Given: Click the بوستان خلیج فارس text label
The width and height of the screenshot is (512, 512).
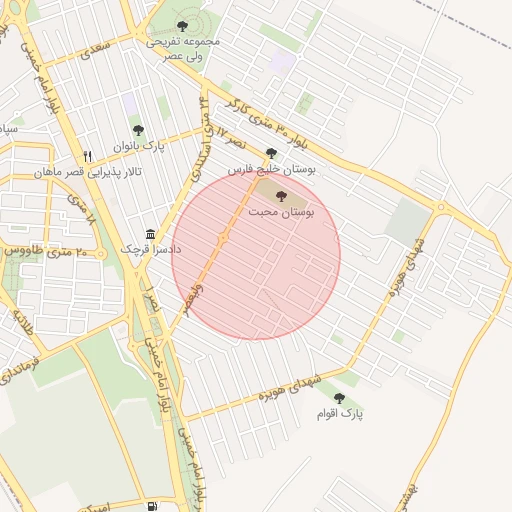Looking at the screenshot, I should pos(272,170).
